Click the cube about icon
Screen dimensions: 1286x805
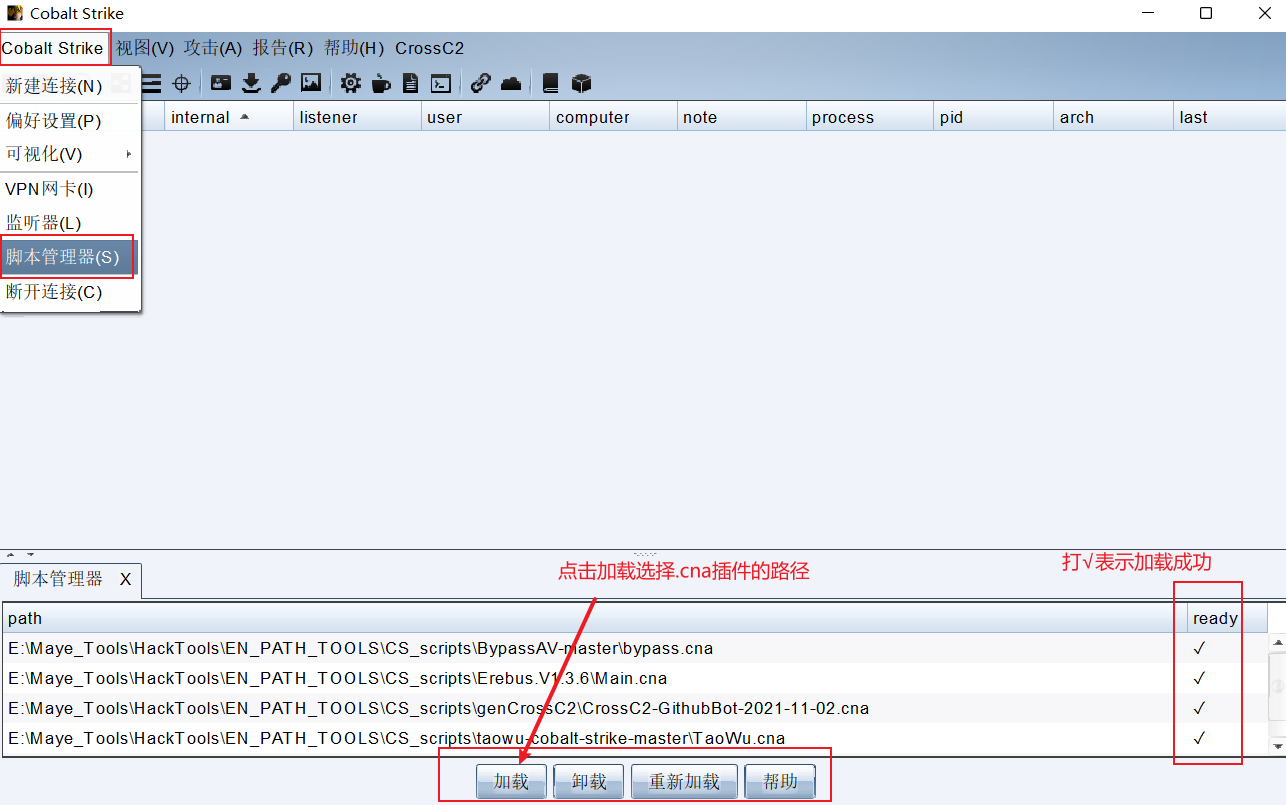point(582,84)
